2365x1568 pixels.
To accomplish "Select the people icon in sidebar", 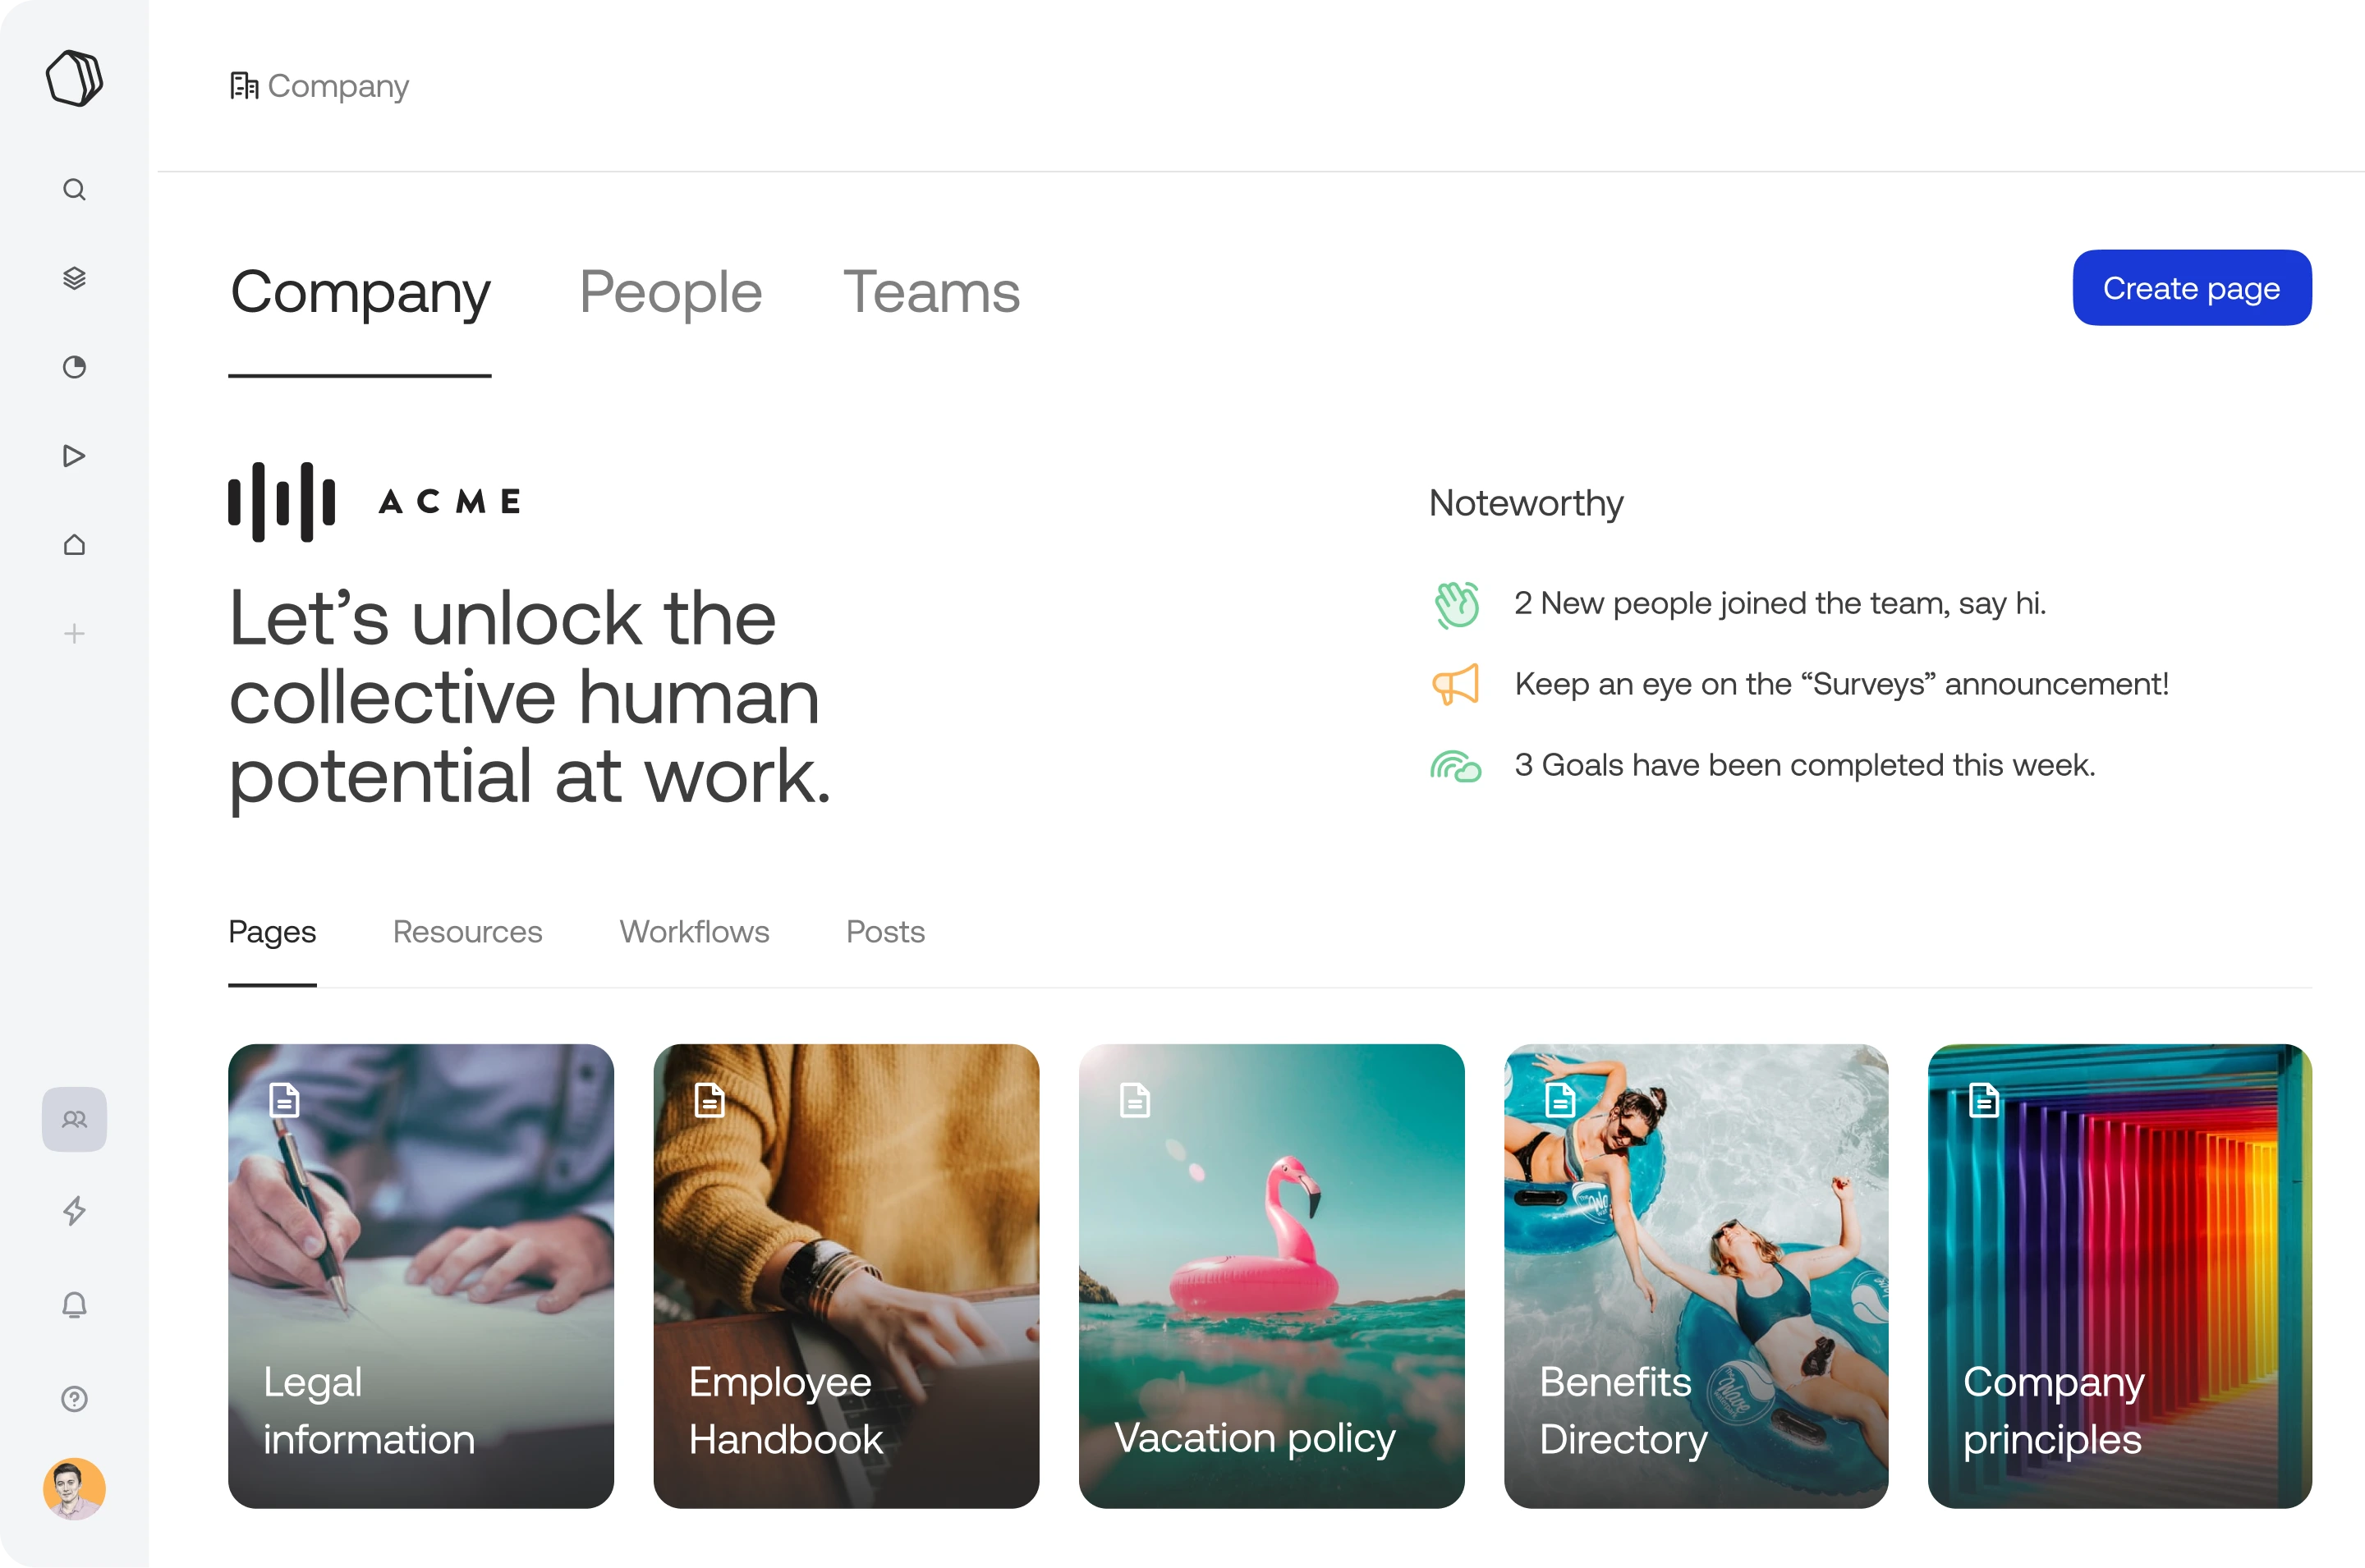I will tap(74, 1119).
